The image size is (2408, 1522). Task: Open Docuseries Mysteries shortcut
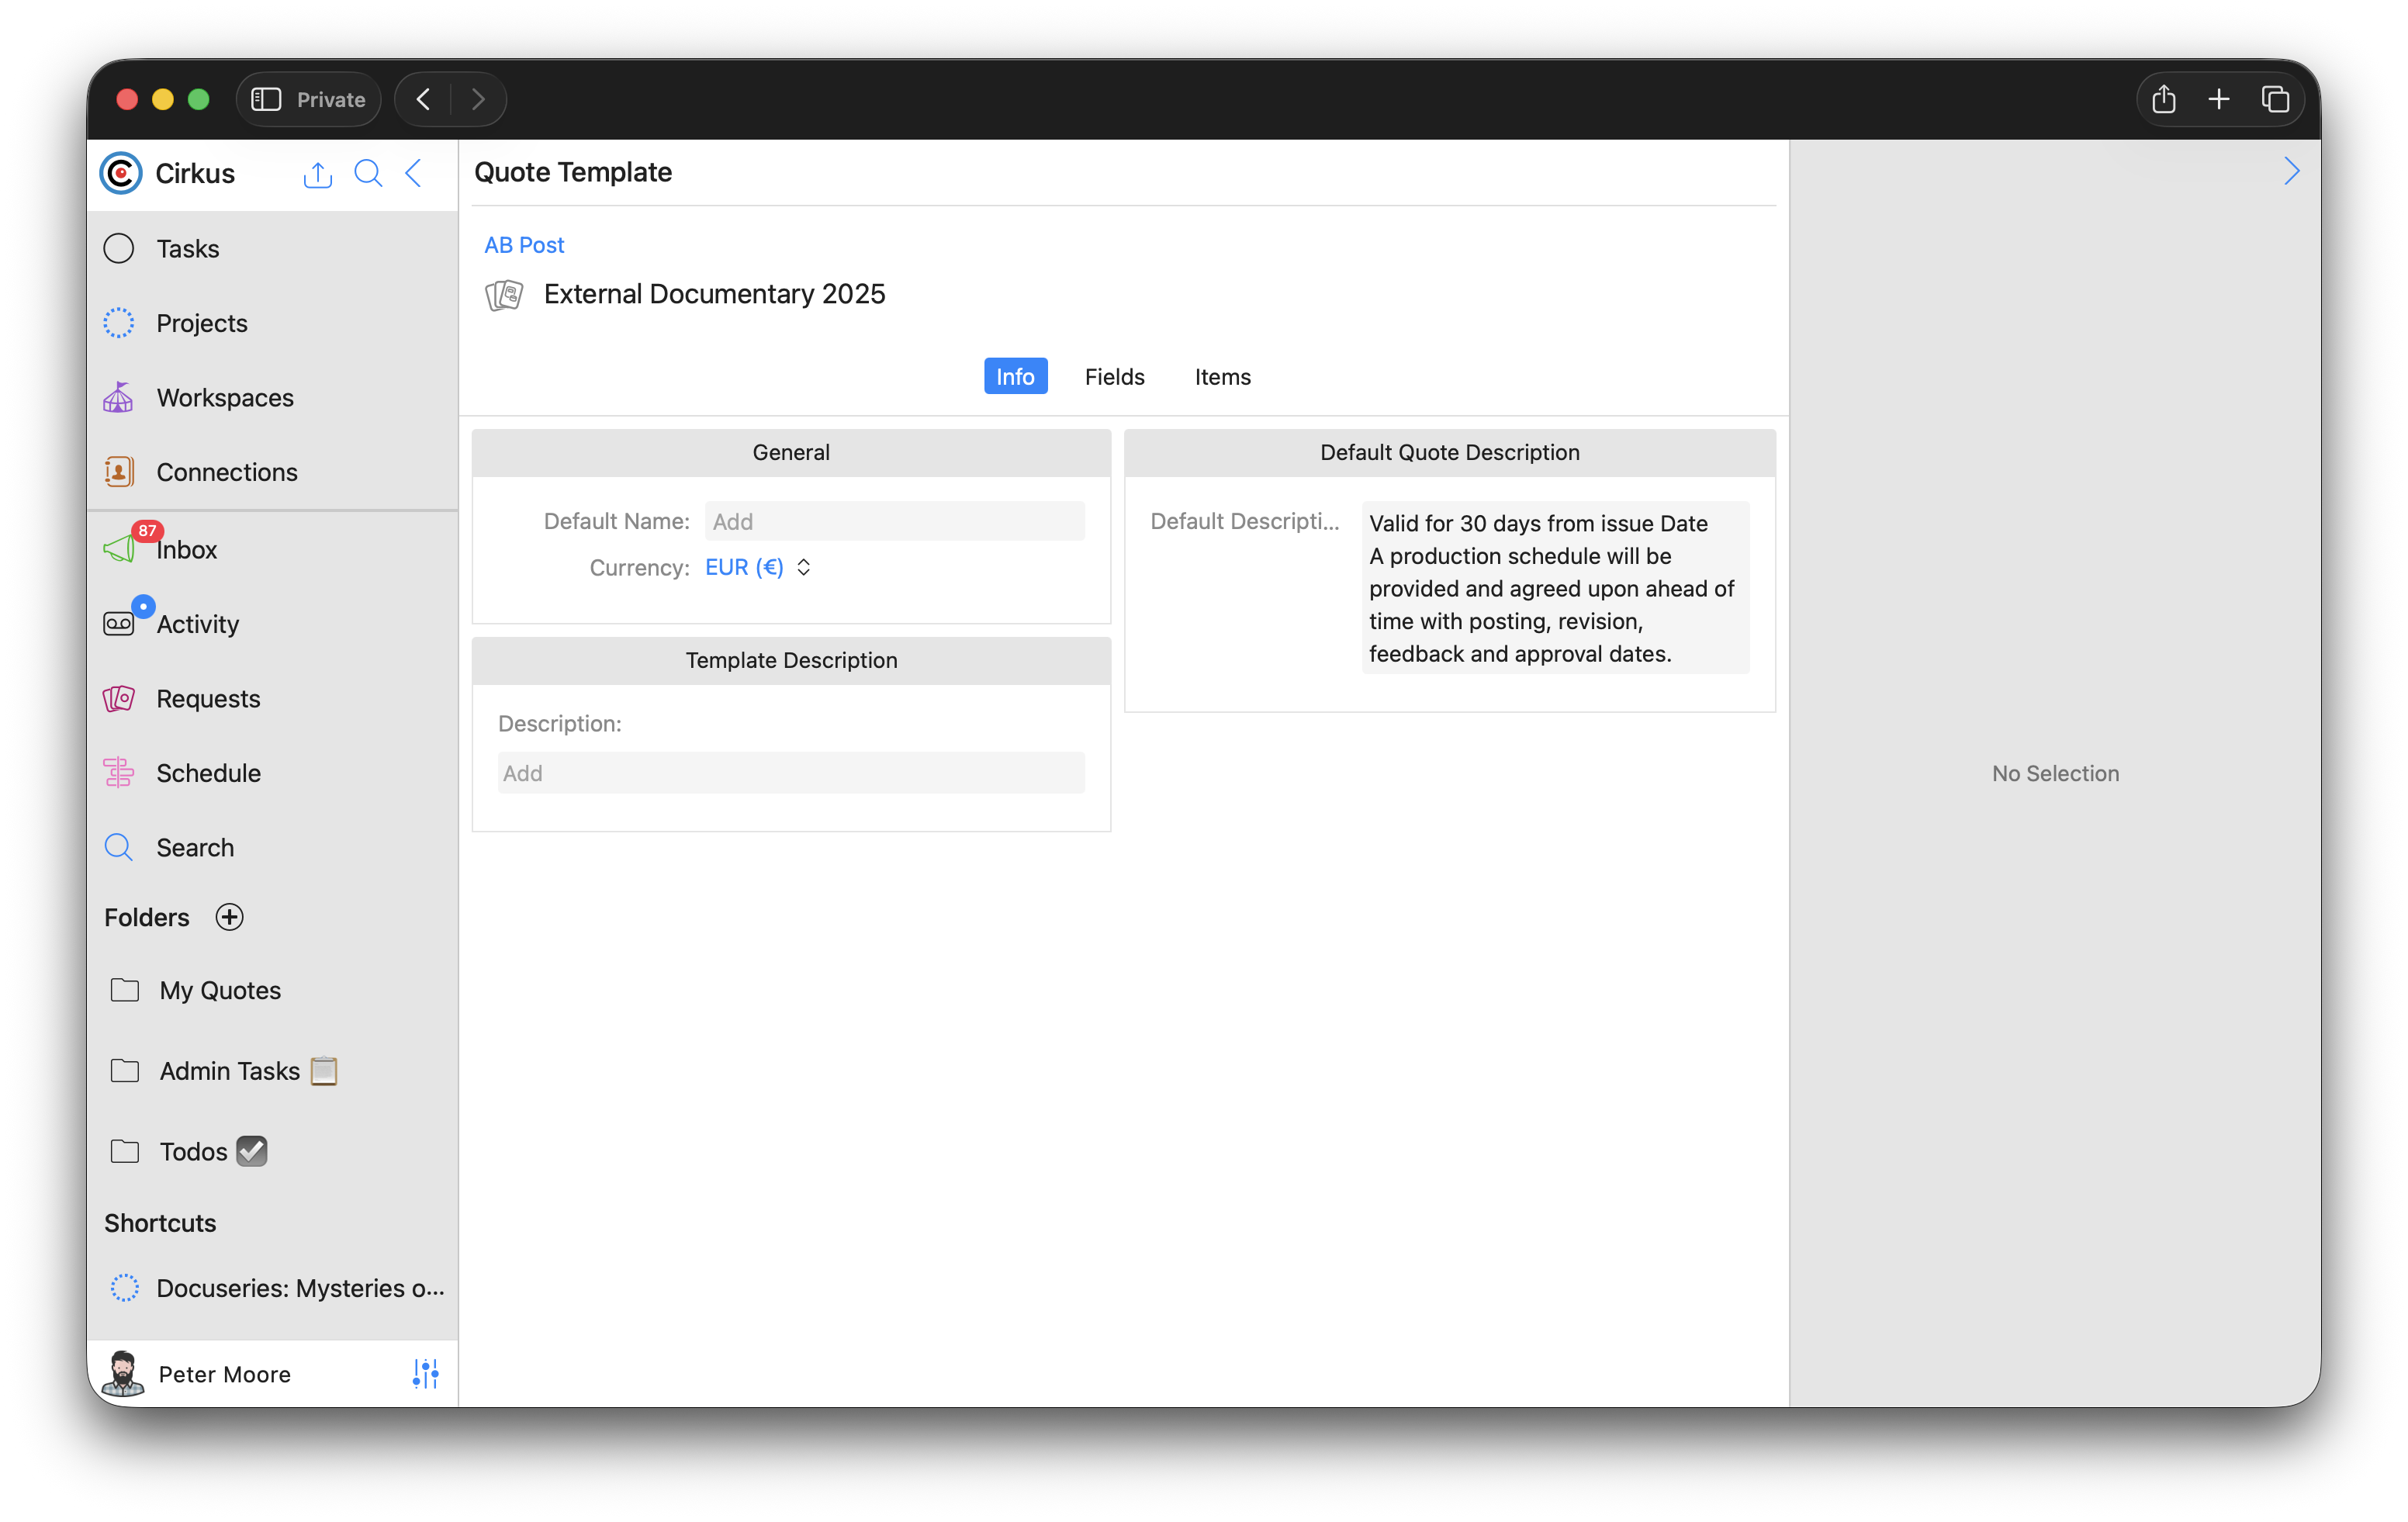pos(300,1288)
